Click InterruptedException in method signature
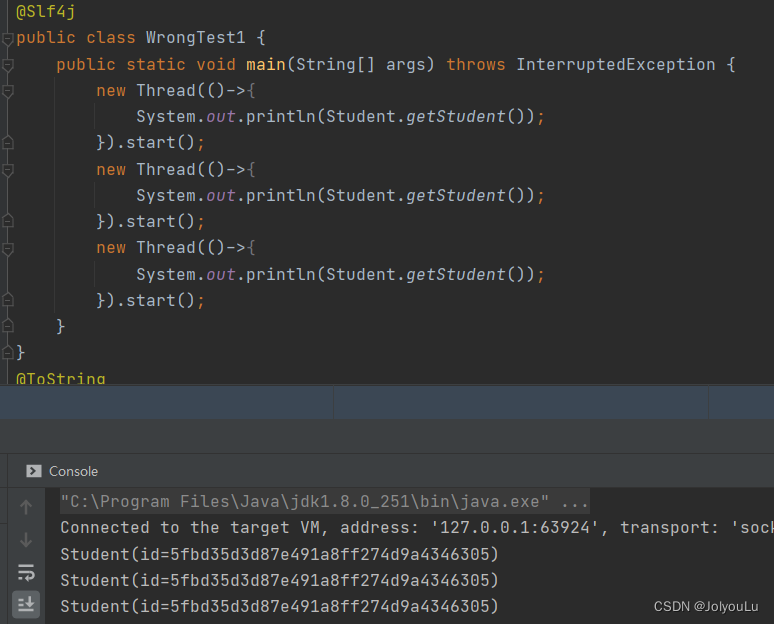The width and height of the screenshot is (774, 624). (x=616, y=64)
